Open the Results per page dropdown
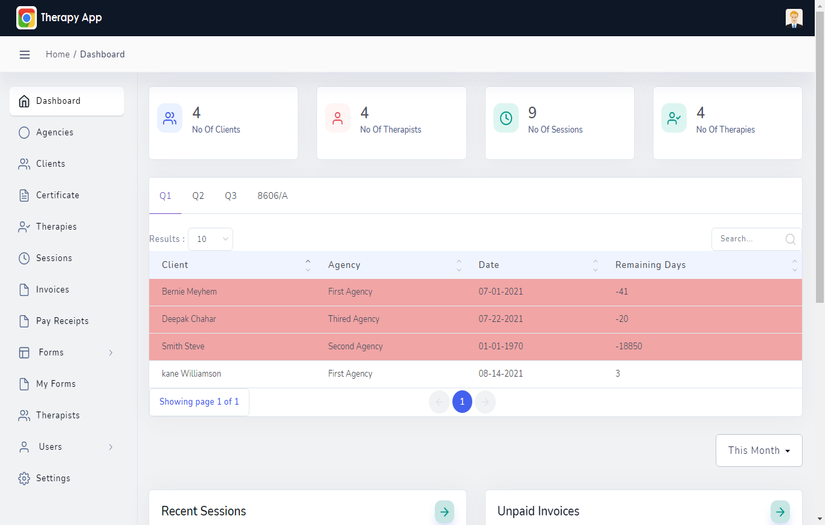 click(x=210, y=239)
